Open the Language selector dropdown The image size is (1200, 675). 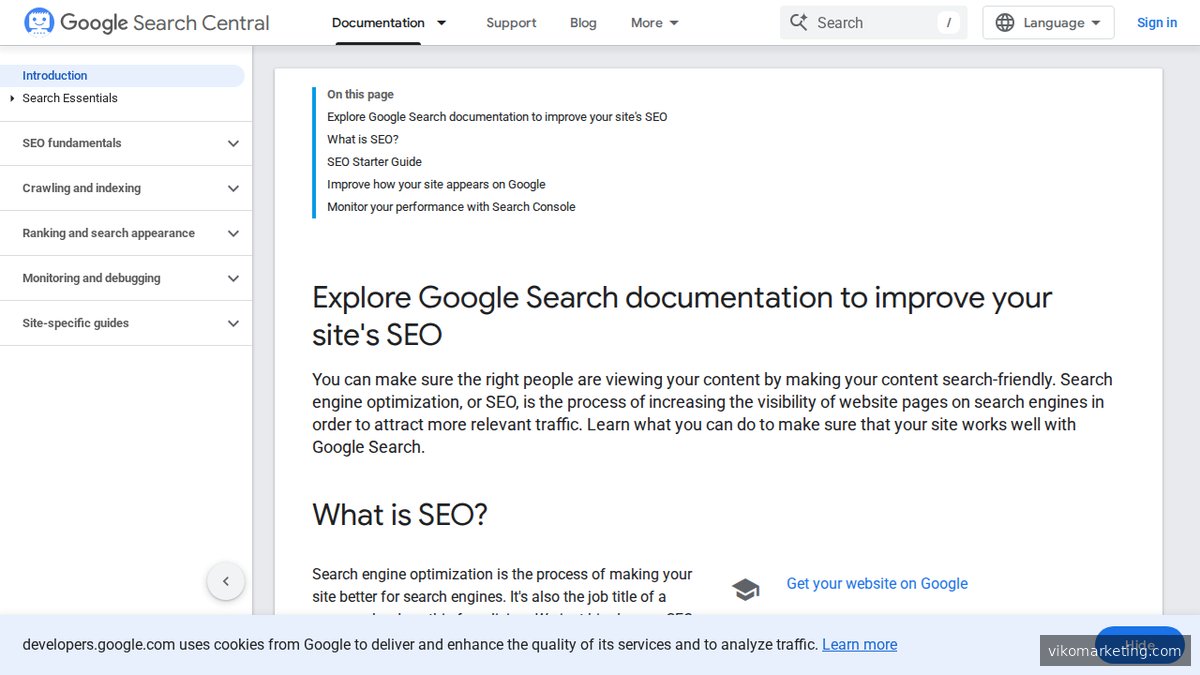point(1048,21)
